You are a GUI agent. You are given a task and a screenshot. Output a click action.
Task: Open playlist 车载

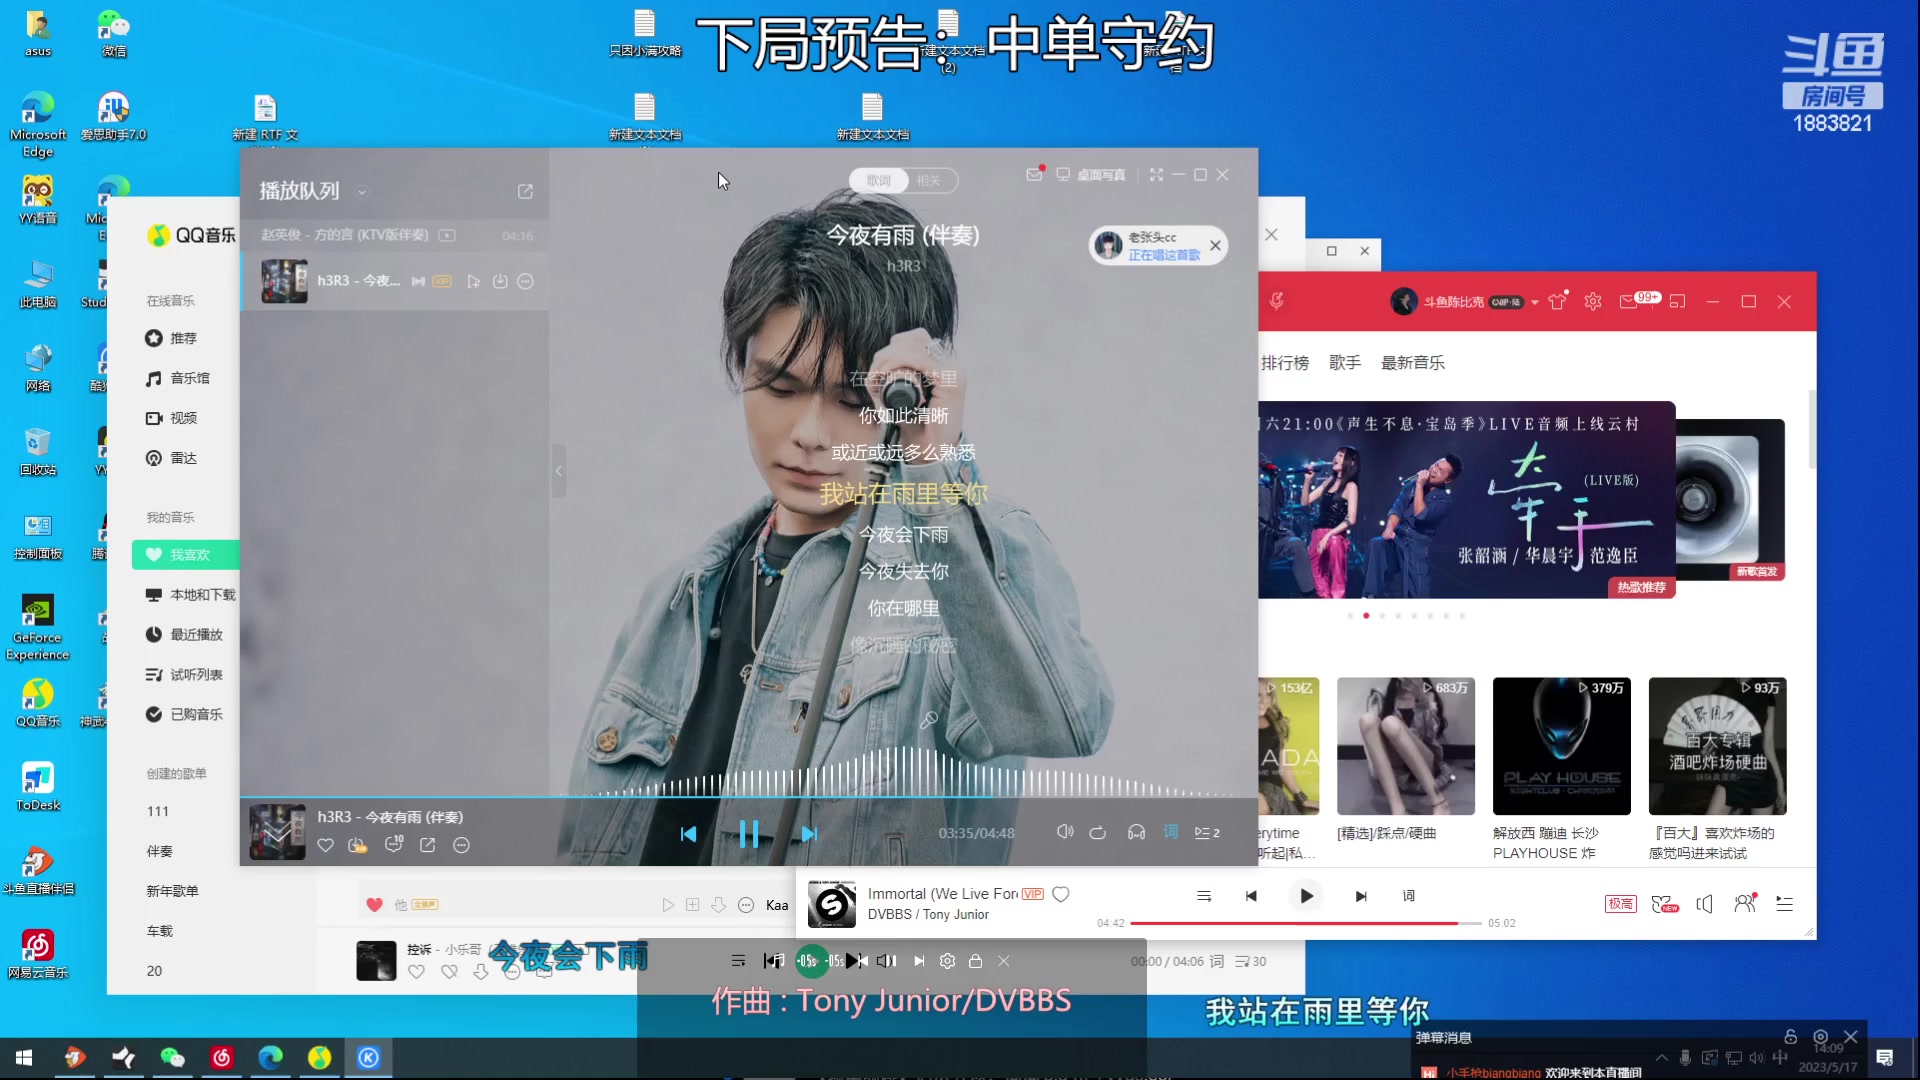(x=159, y=931)
